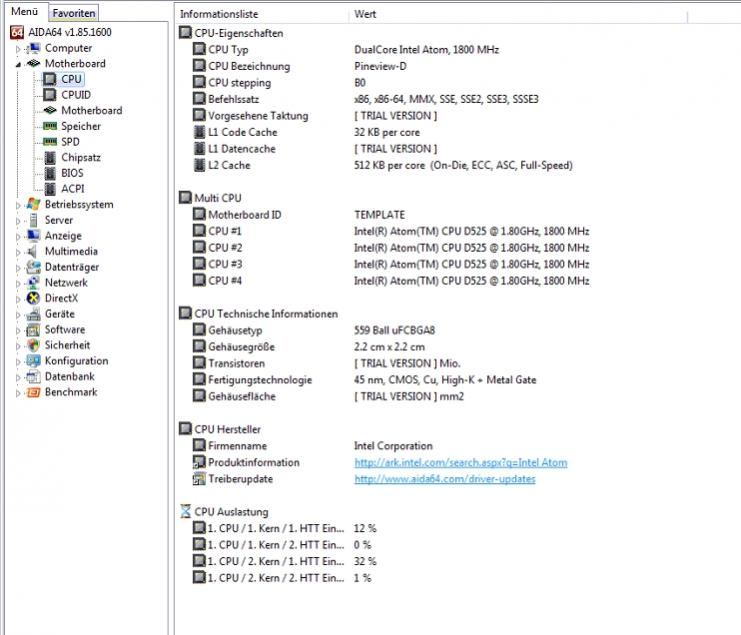The width and height of the screenshot is (741, 635).
Task: Switch to the Menü tab
Action: click(x=24, y=11)
